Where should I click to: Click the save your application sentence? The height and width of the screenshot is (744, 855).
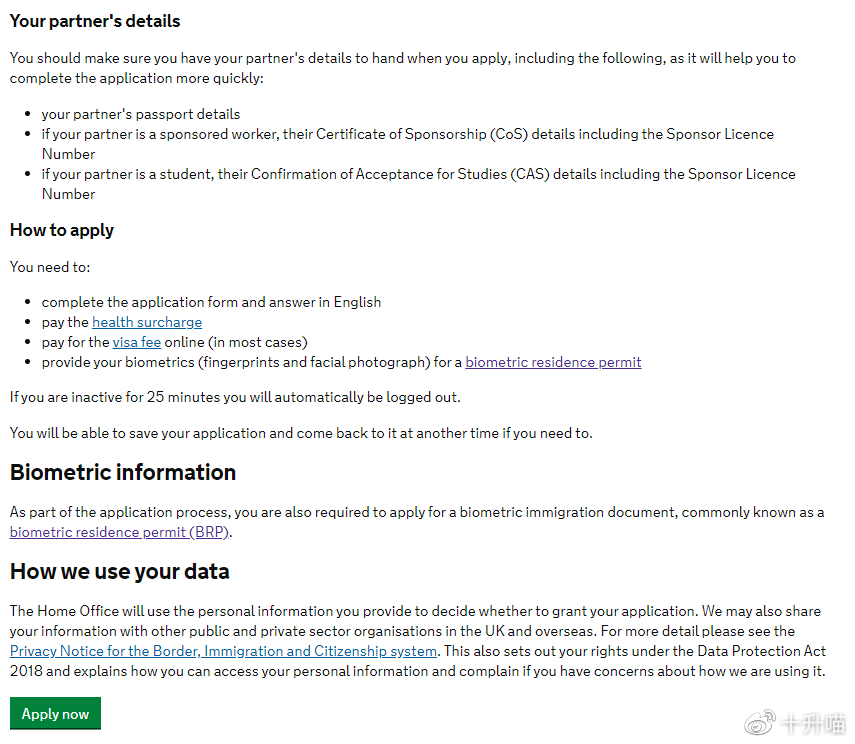click(x=301, y=433)
